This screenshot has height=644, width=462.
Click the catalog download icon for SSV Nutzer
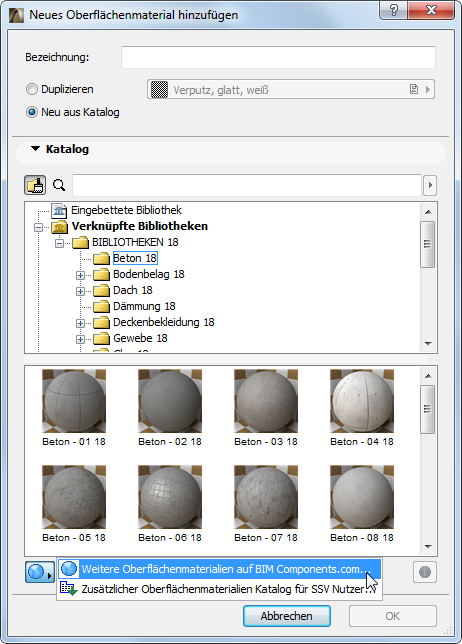pyautogui.click(x=69, y=589)
